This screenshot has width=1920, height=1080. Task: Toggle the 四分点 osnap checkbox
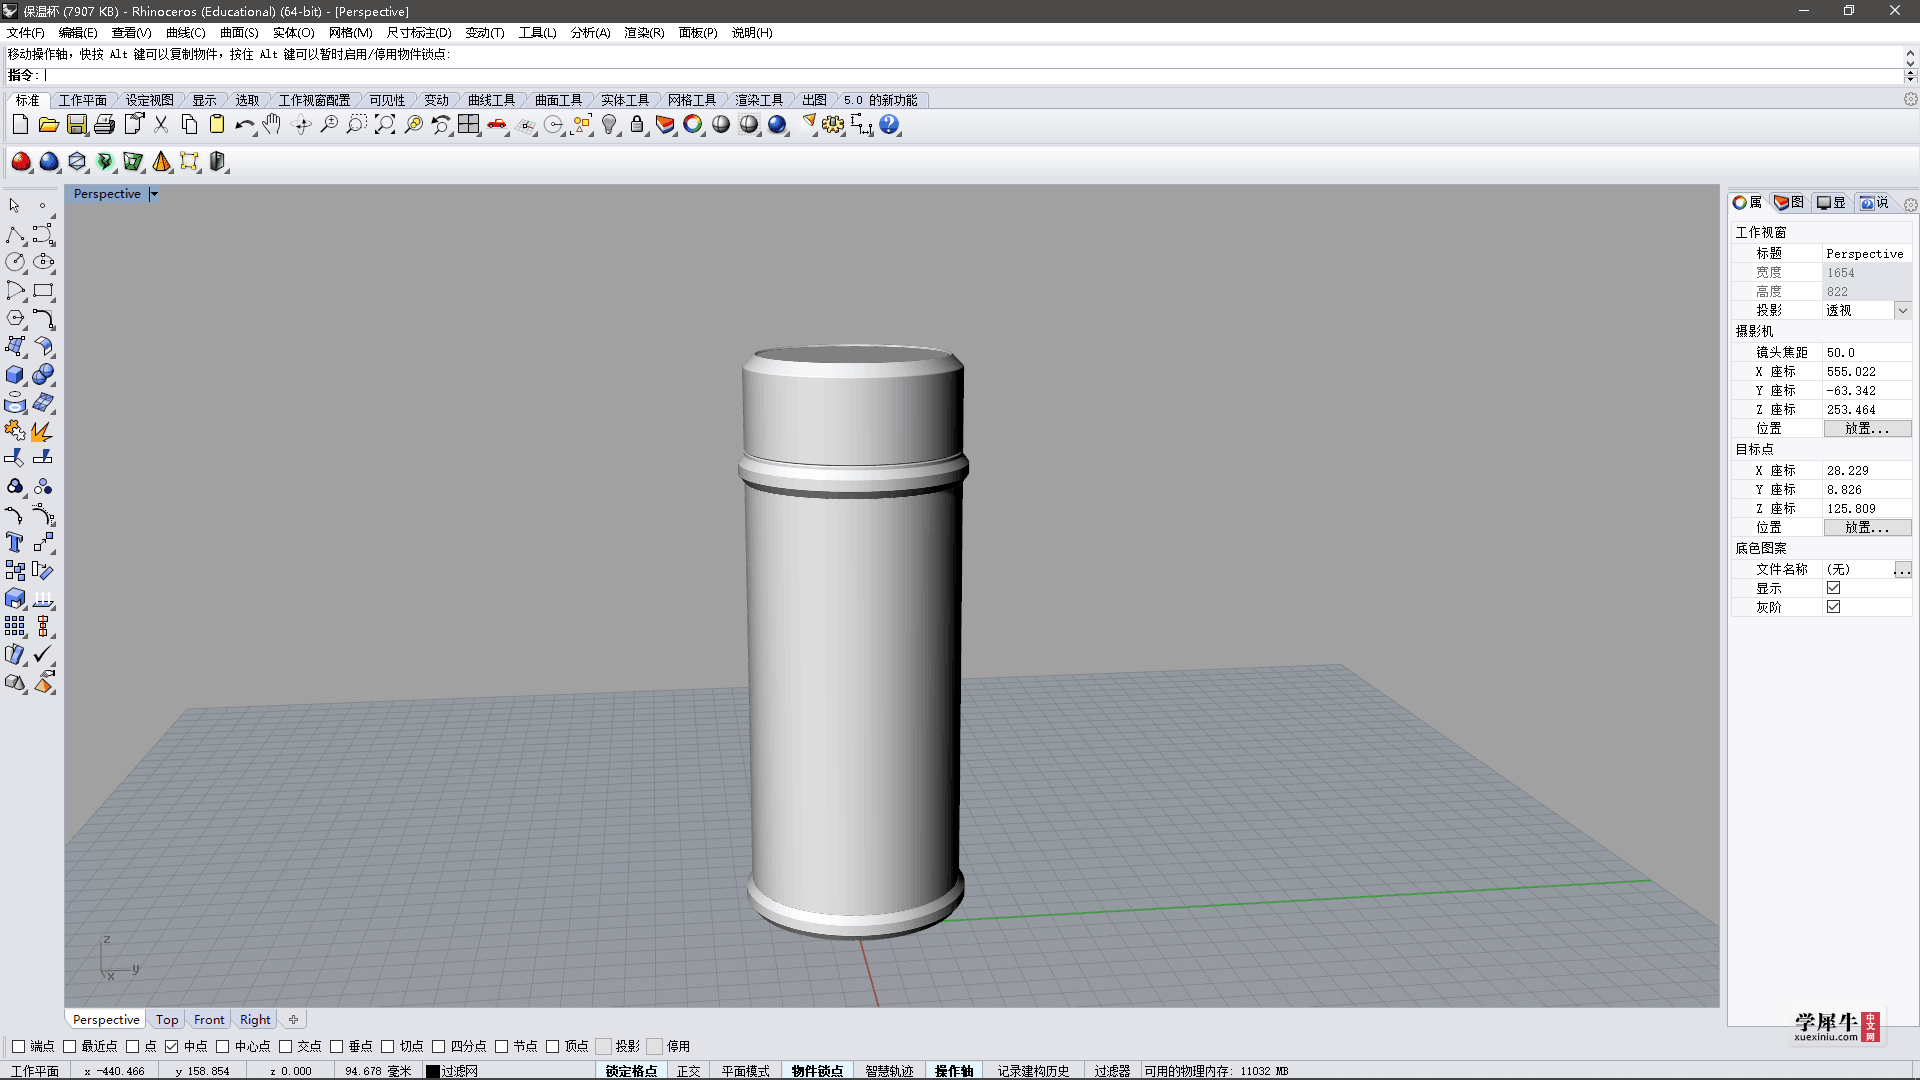(438, 1046)
